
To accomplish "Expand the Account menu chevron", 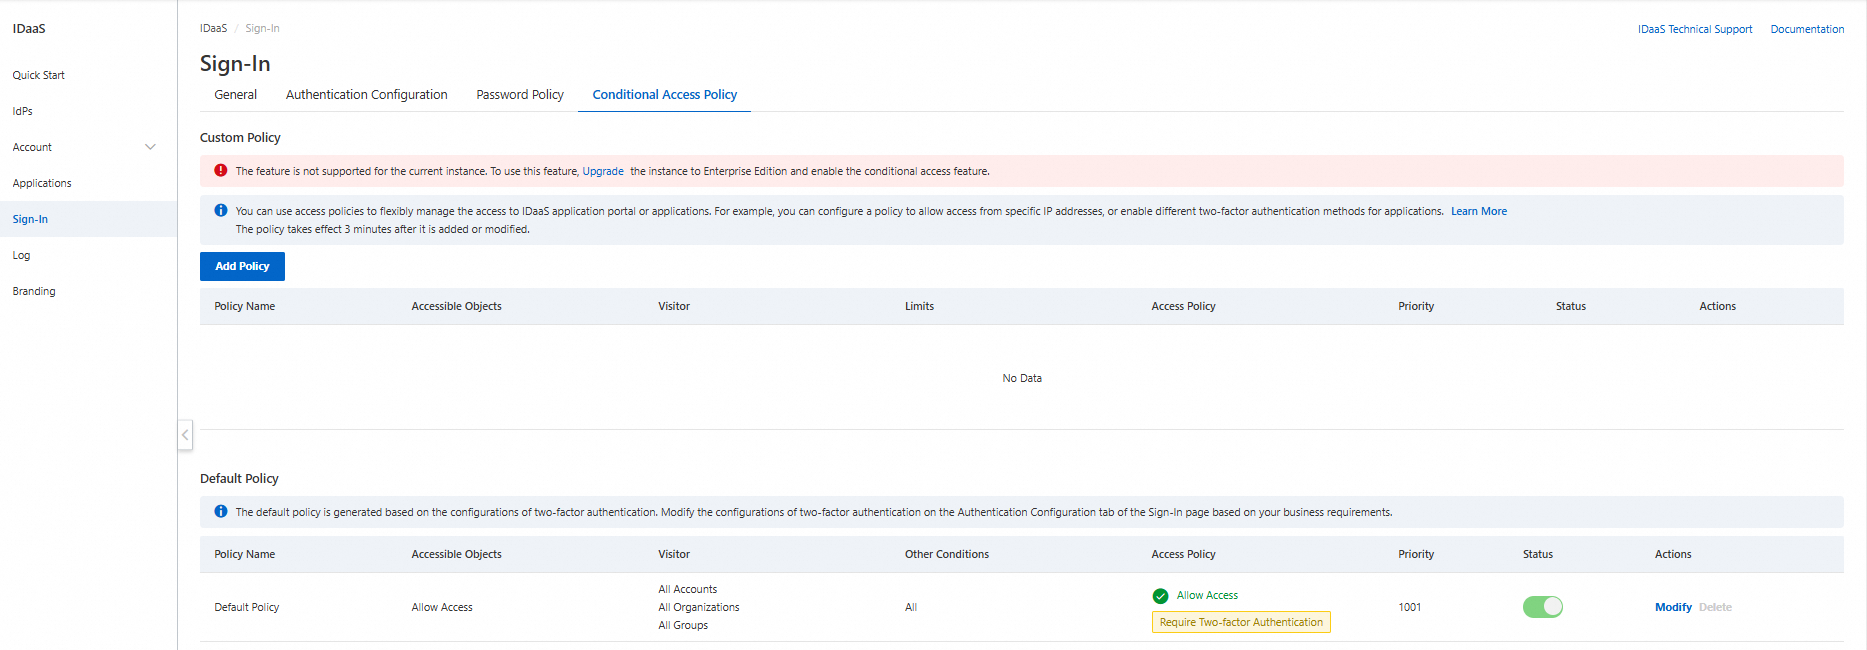I will [150, 147].
